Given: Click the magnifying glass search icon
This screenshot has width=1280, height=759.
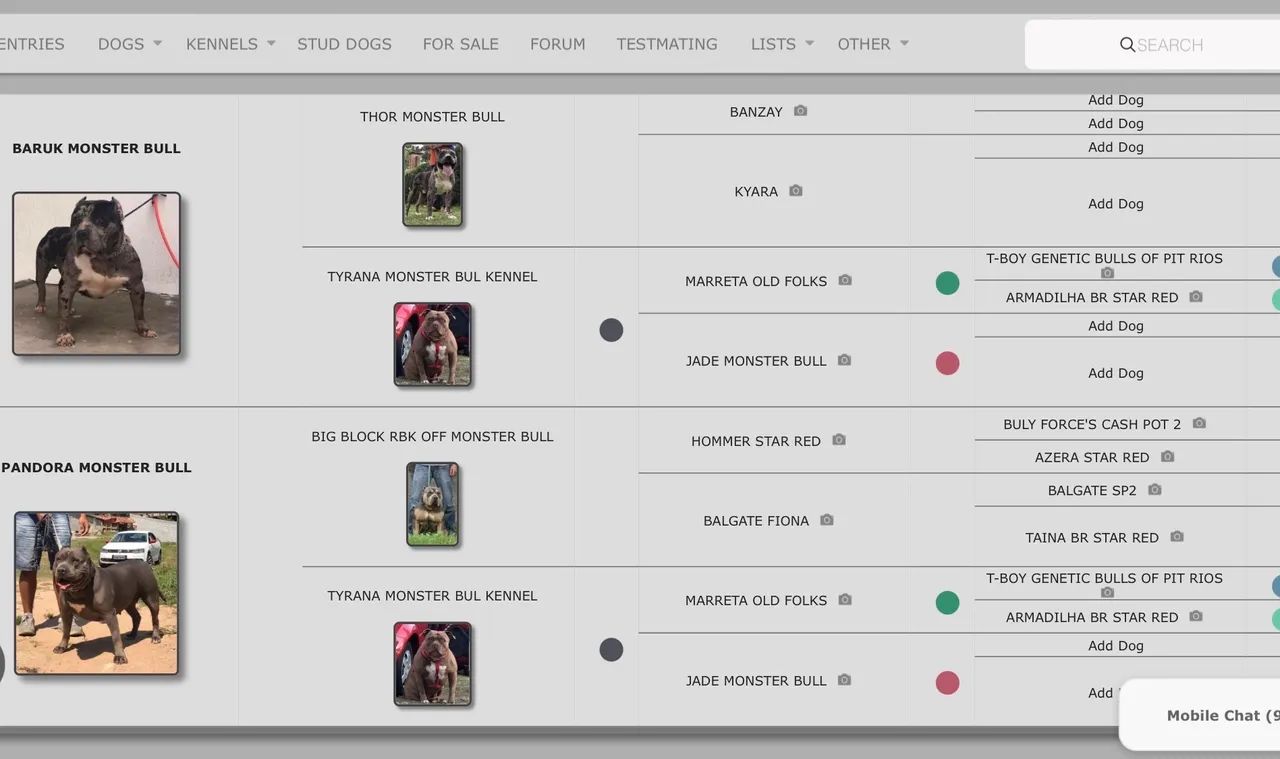Looking at the screenshot, I should 1127,45.
